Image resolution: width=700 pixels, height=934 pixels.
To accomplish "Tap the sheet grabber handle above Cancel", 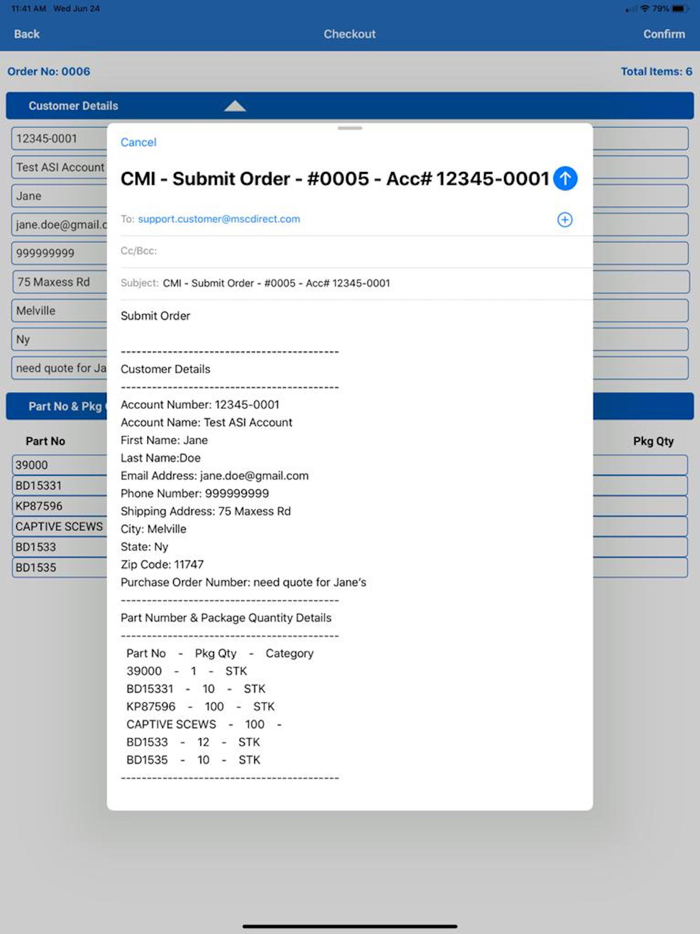I will (x=350, y=127).
